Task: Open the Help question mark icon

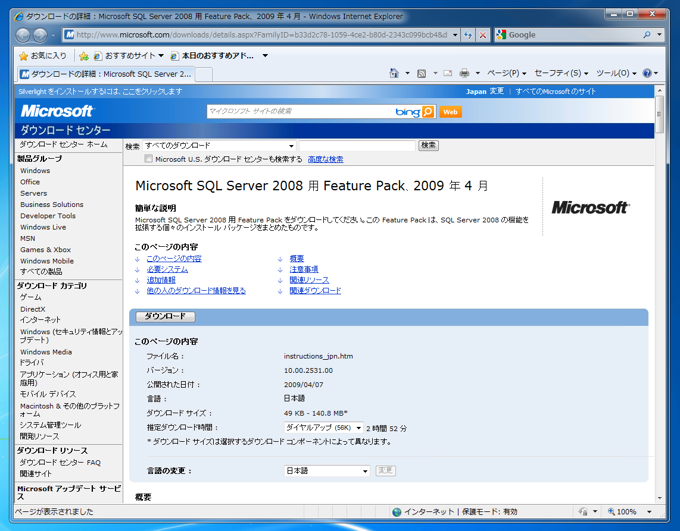Action: [x=647, y=73]
